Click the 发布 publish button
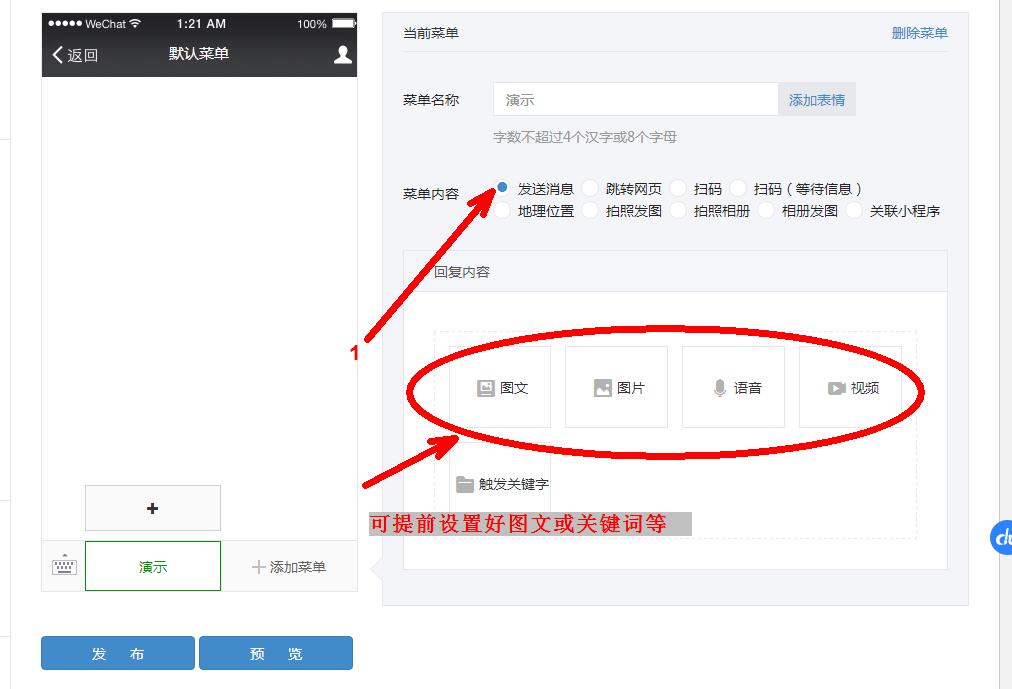 pyautogui.click(x=118, y=653)
